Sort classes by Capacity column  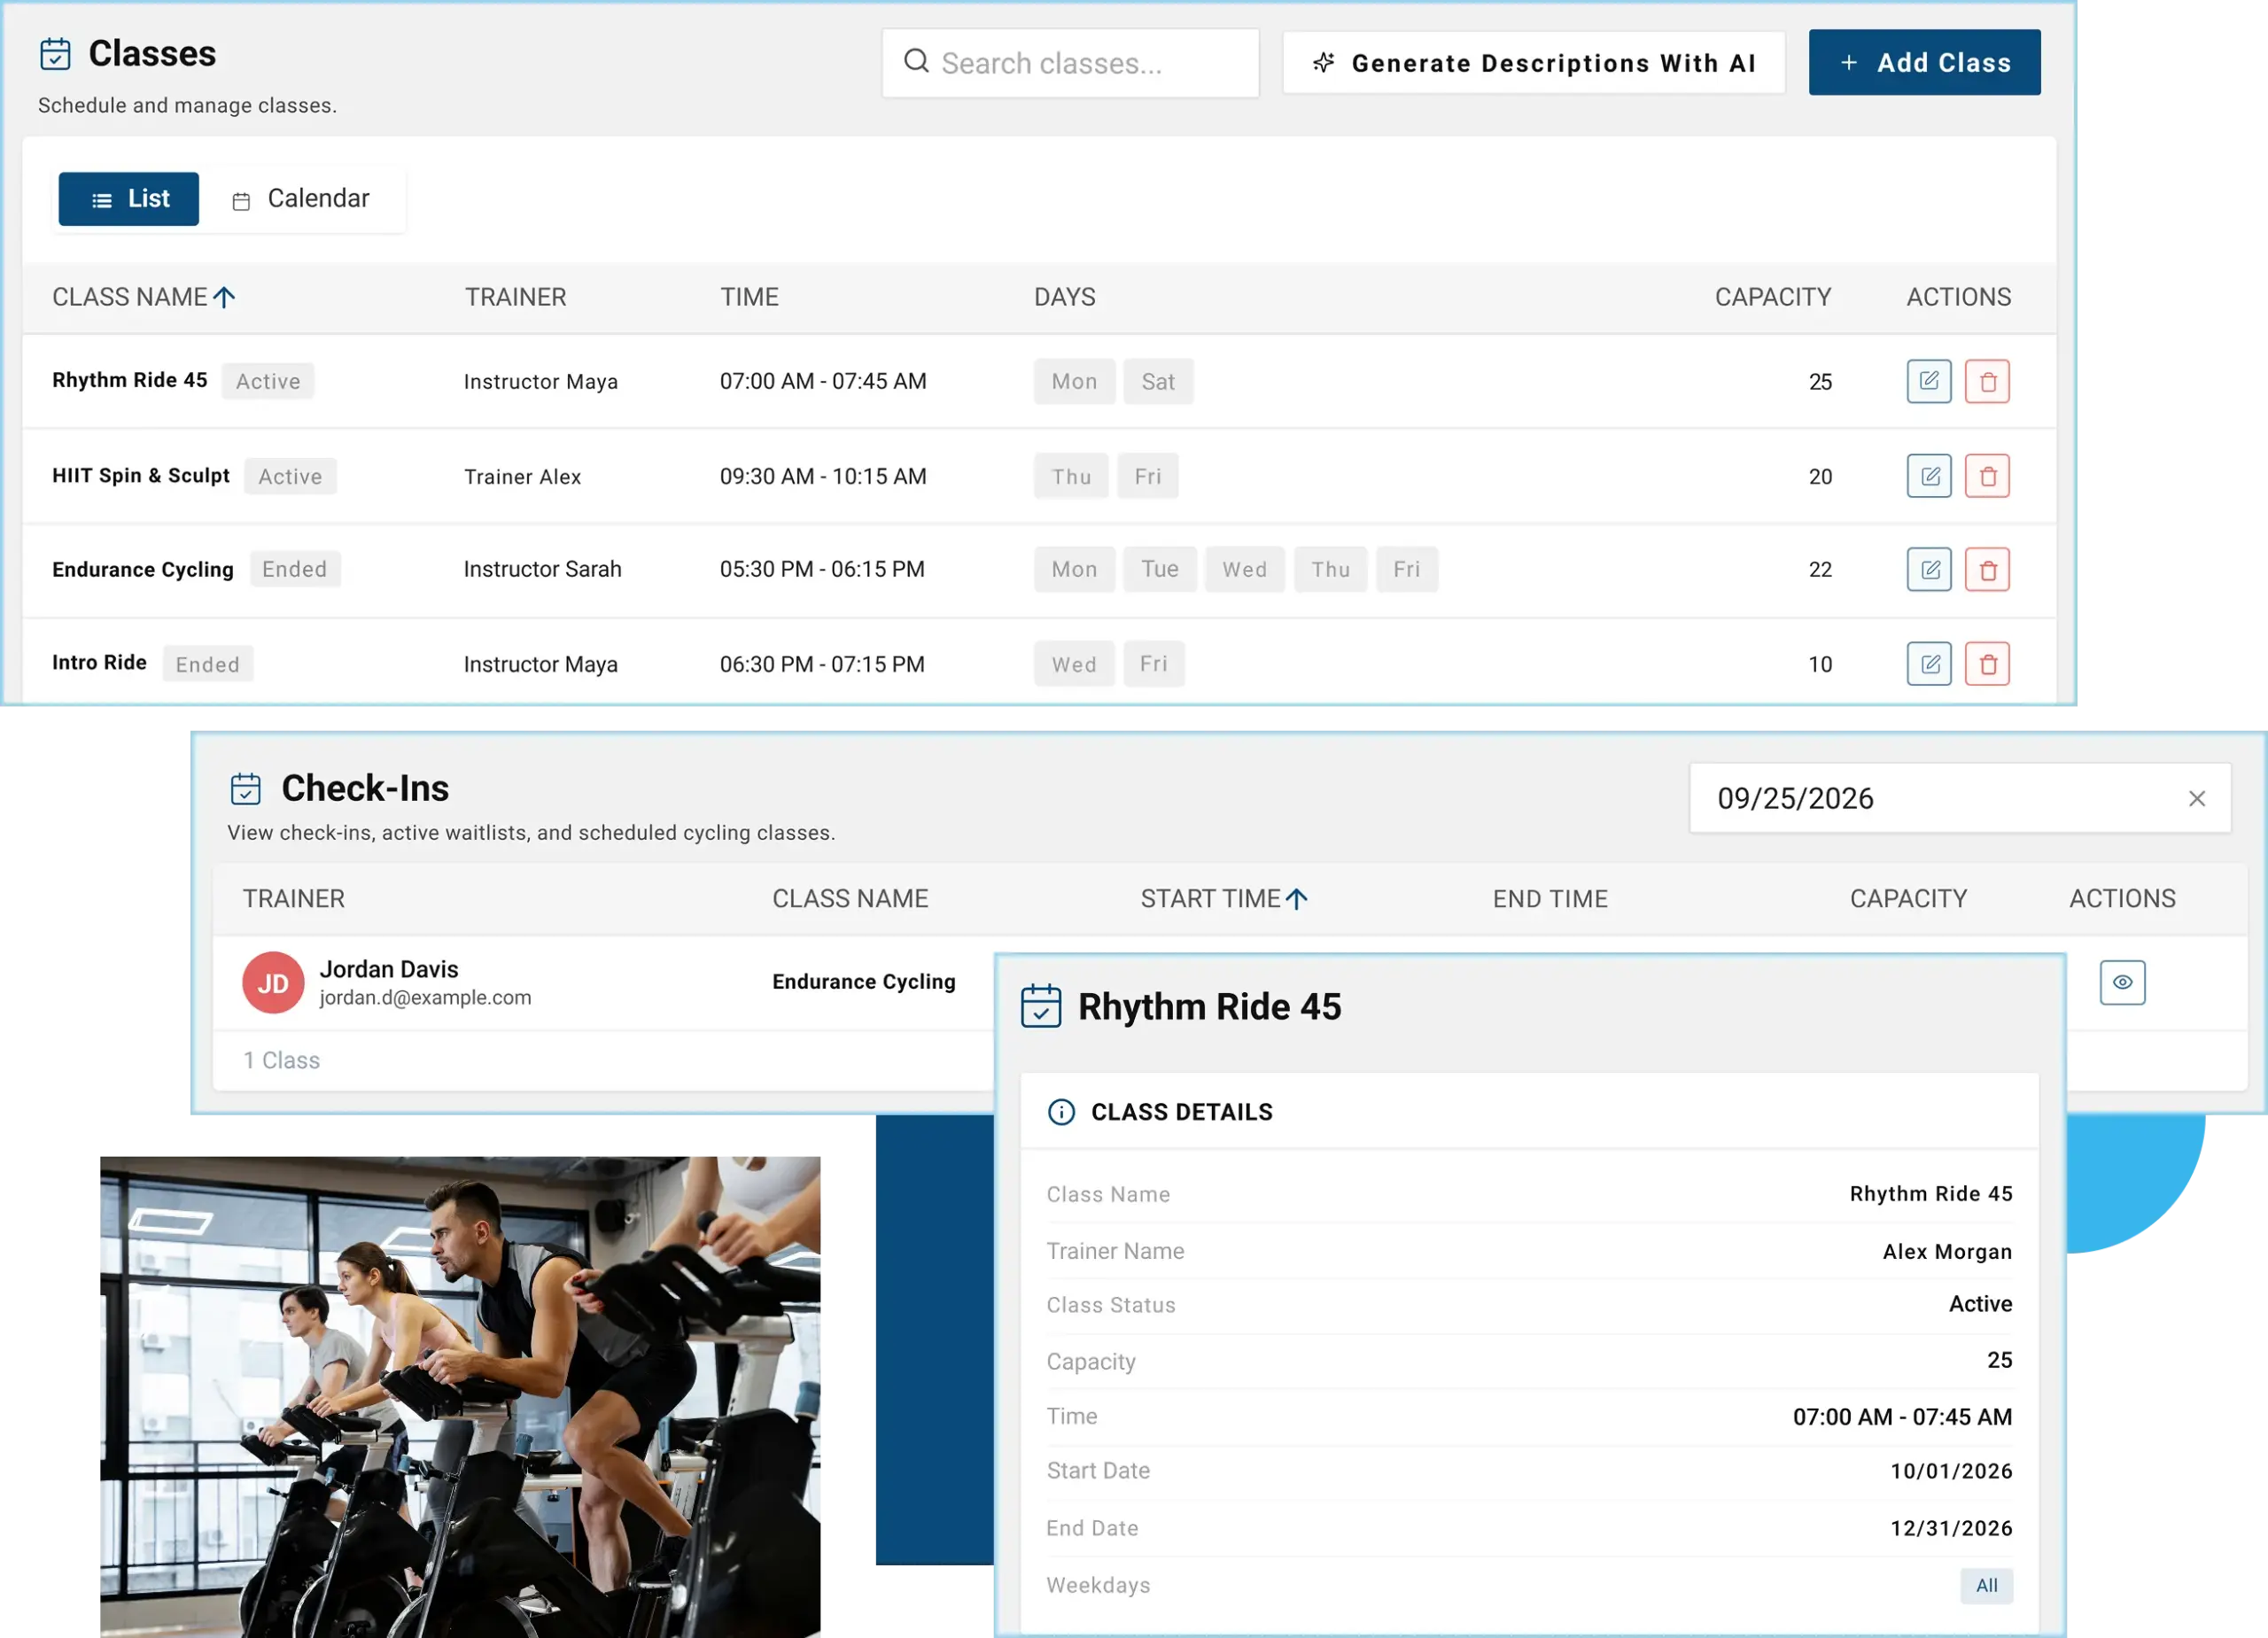(1772, 297)
